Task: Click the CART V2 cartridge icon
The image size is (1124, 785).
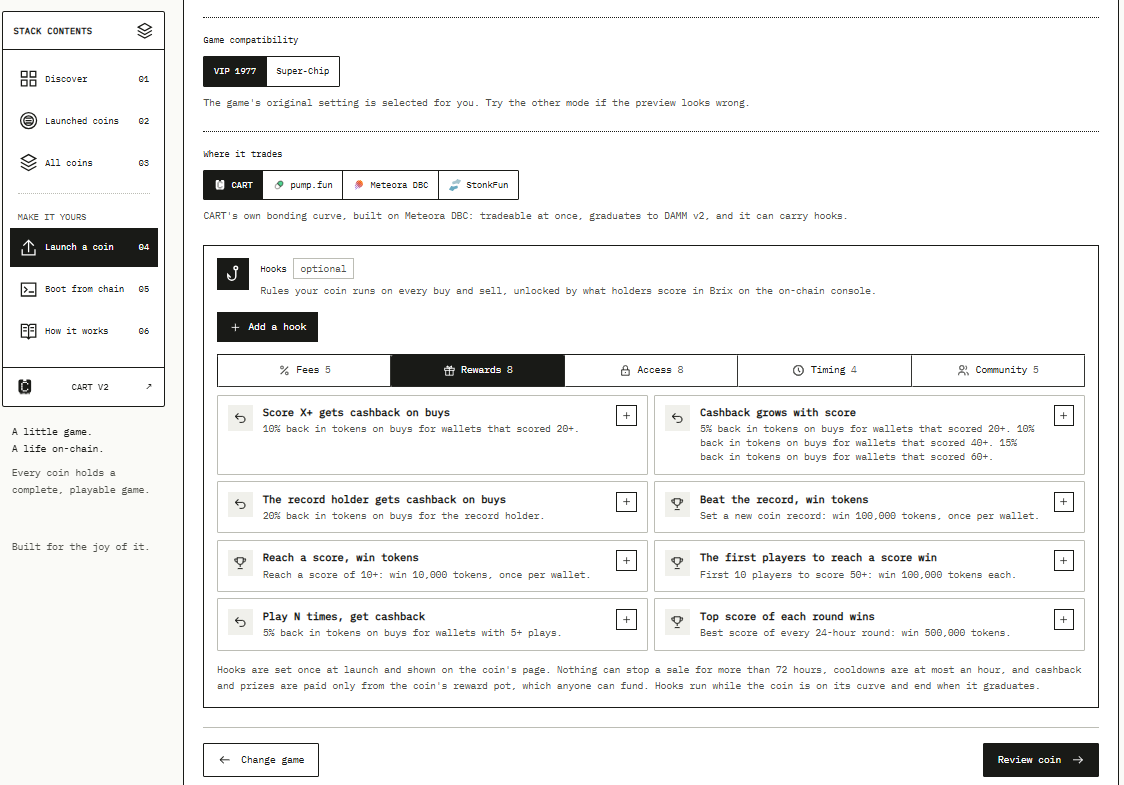Action: (x=24, y=387)
